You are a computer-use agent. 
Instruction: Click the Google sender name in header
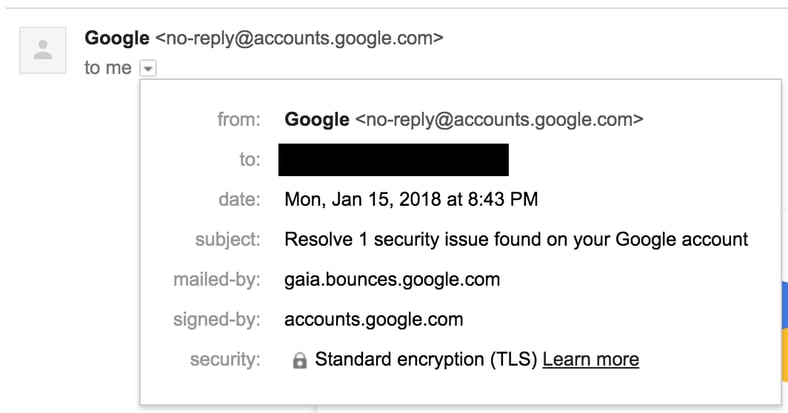(x=117, y=38)
